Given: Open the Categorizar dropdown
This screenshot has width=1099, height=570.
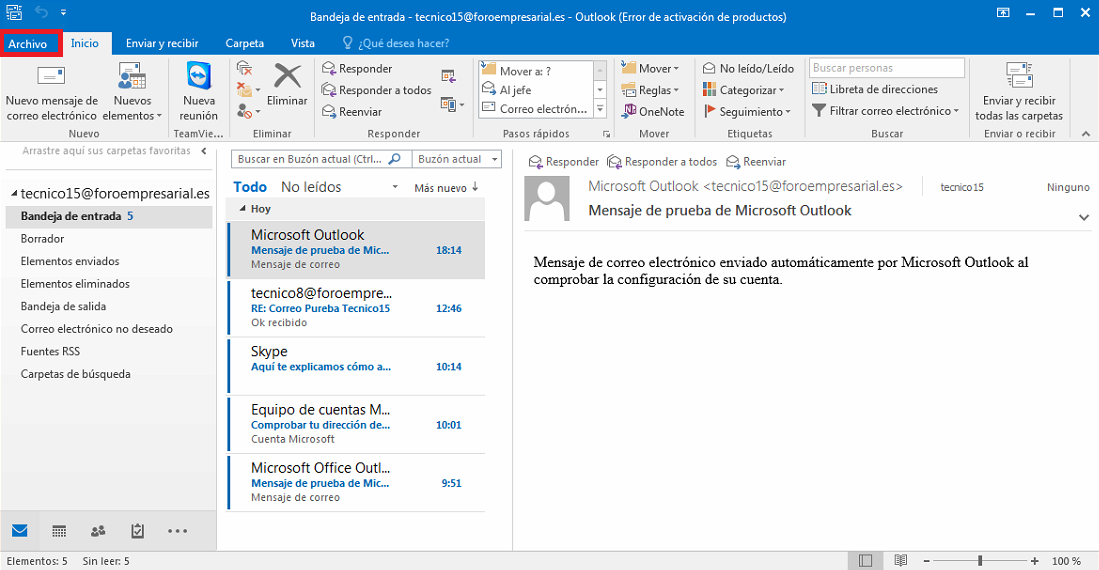Looking at the screenshot, I should (x=743, y=90).
